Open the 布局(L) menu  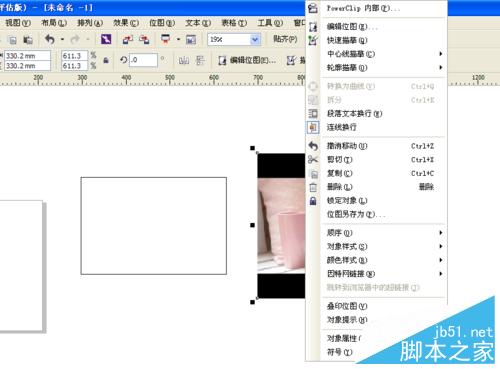tap(54, 23)
